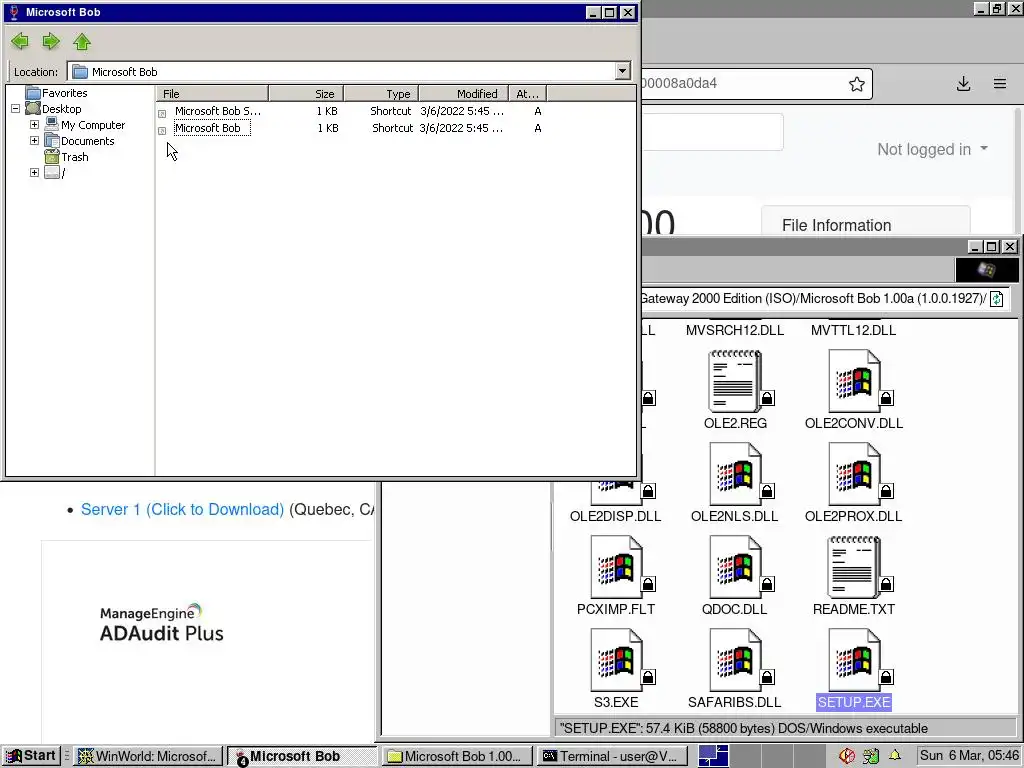Viewport: 1024px width, 768px height.
Task: Click the SAFARIBS.DLL file icon
Action: (735, 660)
